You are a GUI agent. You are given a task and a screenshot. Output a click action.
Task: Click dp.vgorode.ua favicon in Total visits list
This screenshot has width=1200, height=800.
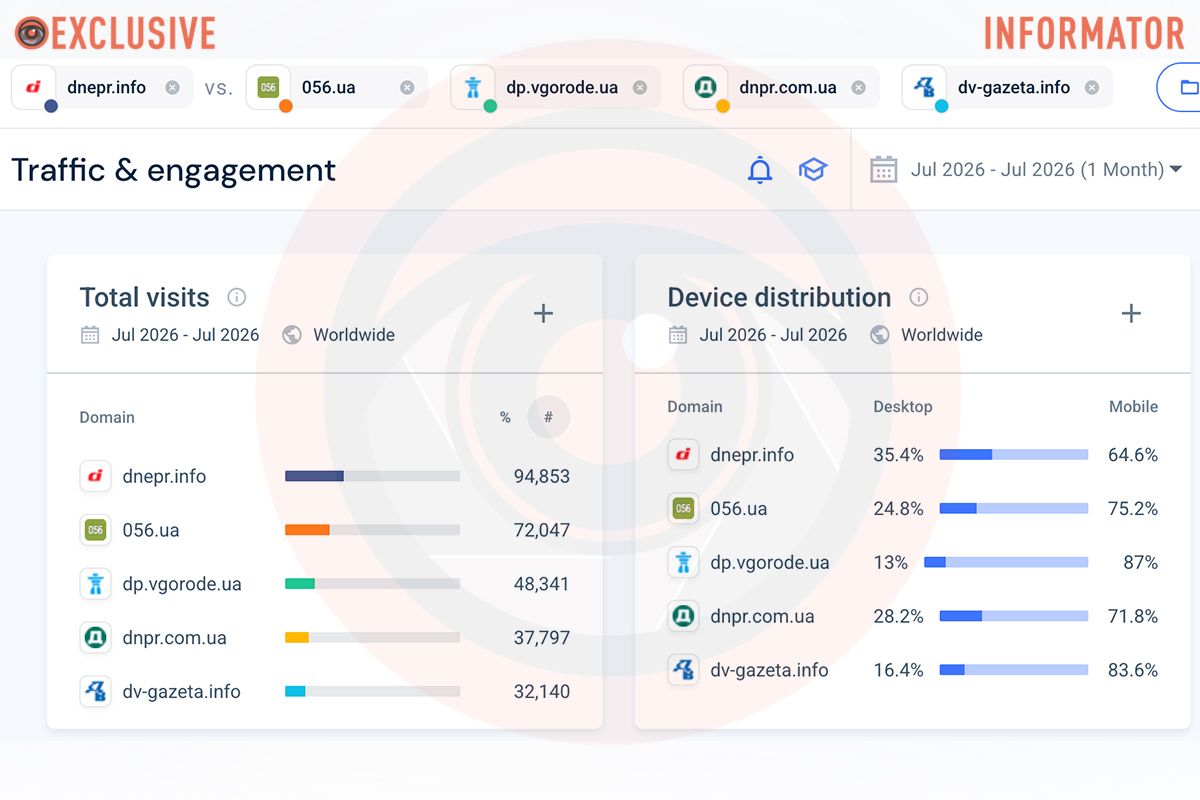point(96,584)
